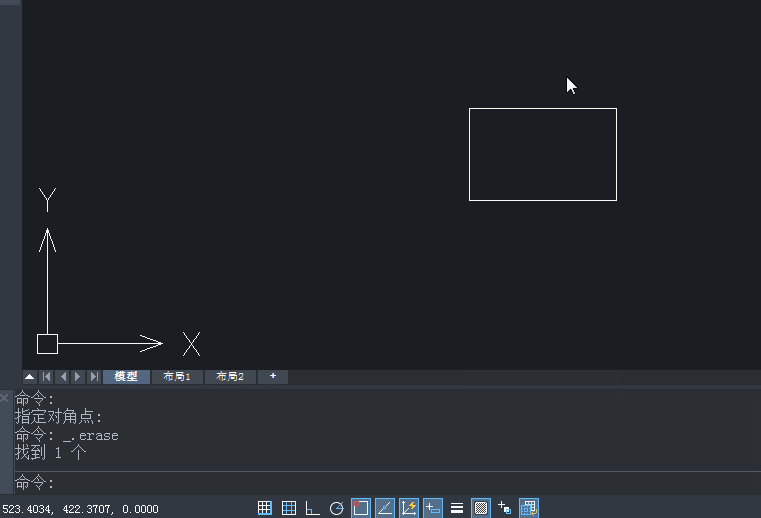Toggle object snap tracking icon
This screenshot has width=761, height=518.
click(385, 508)
